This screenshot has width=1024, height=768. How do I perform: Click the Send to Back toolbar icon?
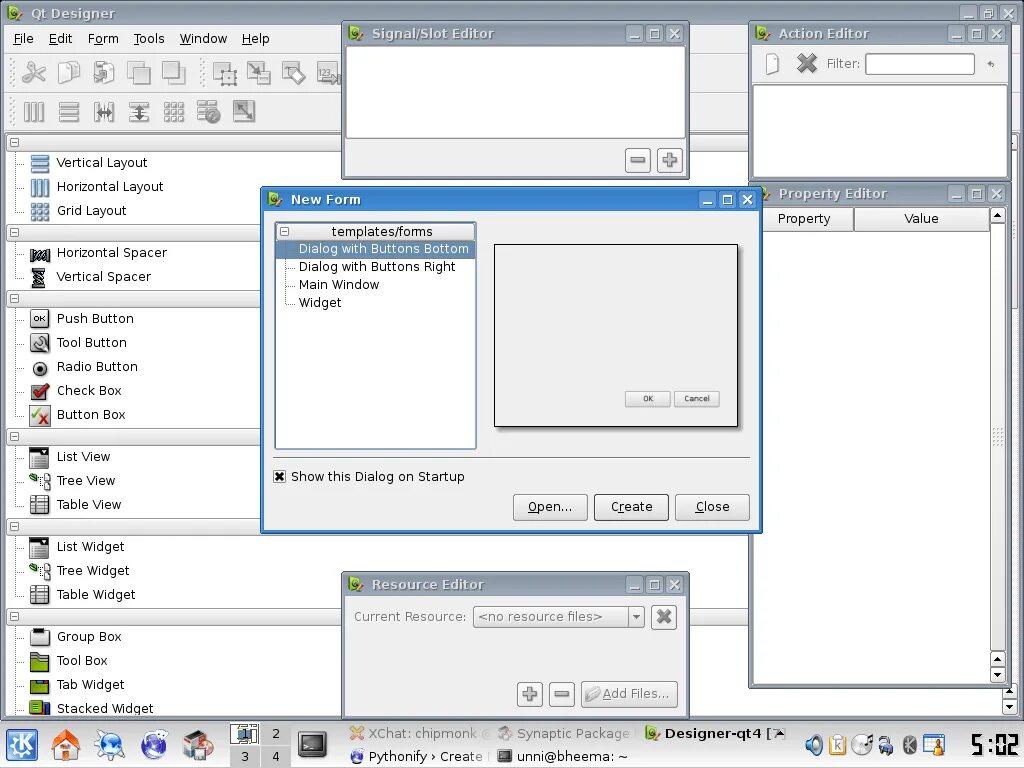click(x=138, y=72)
